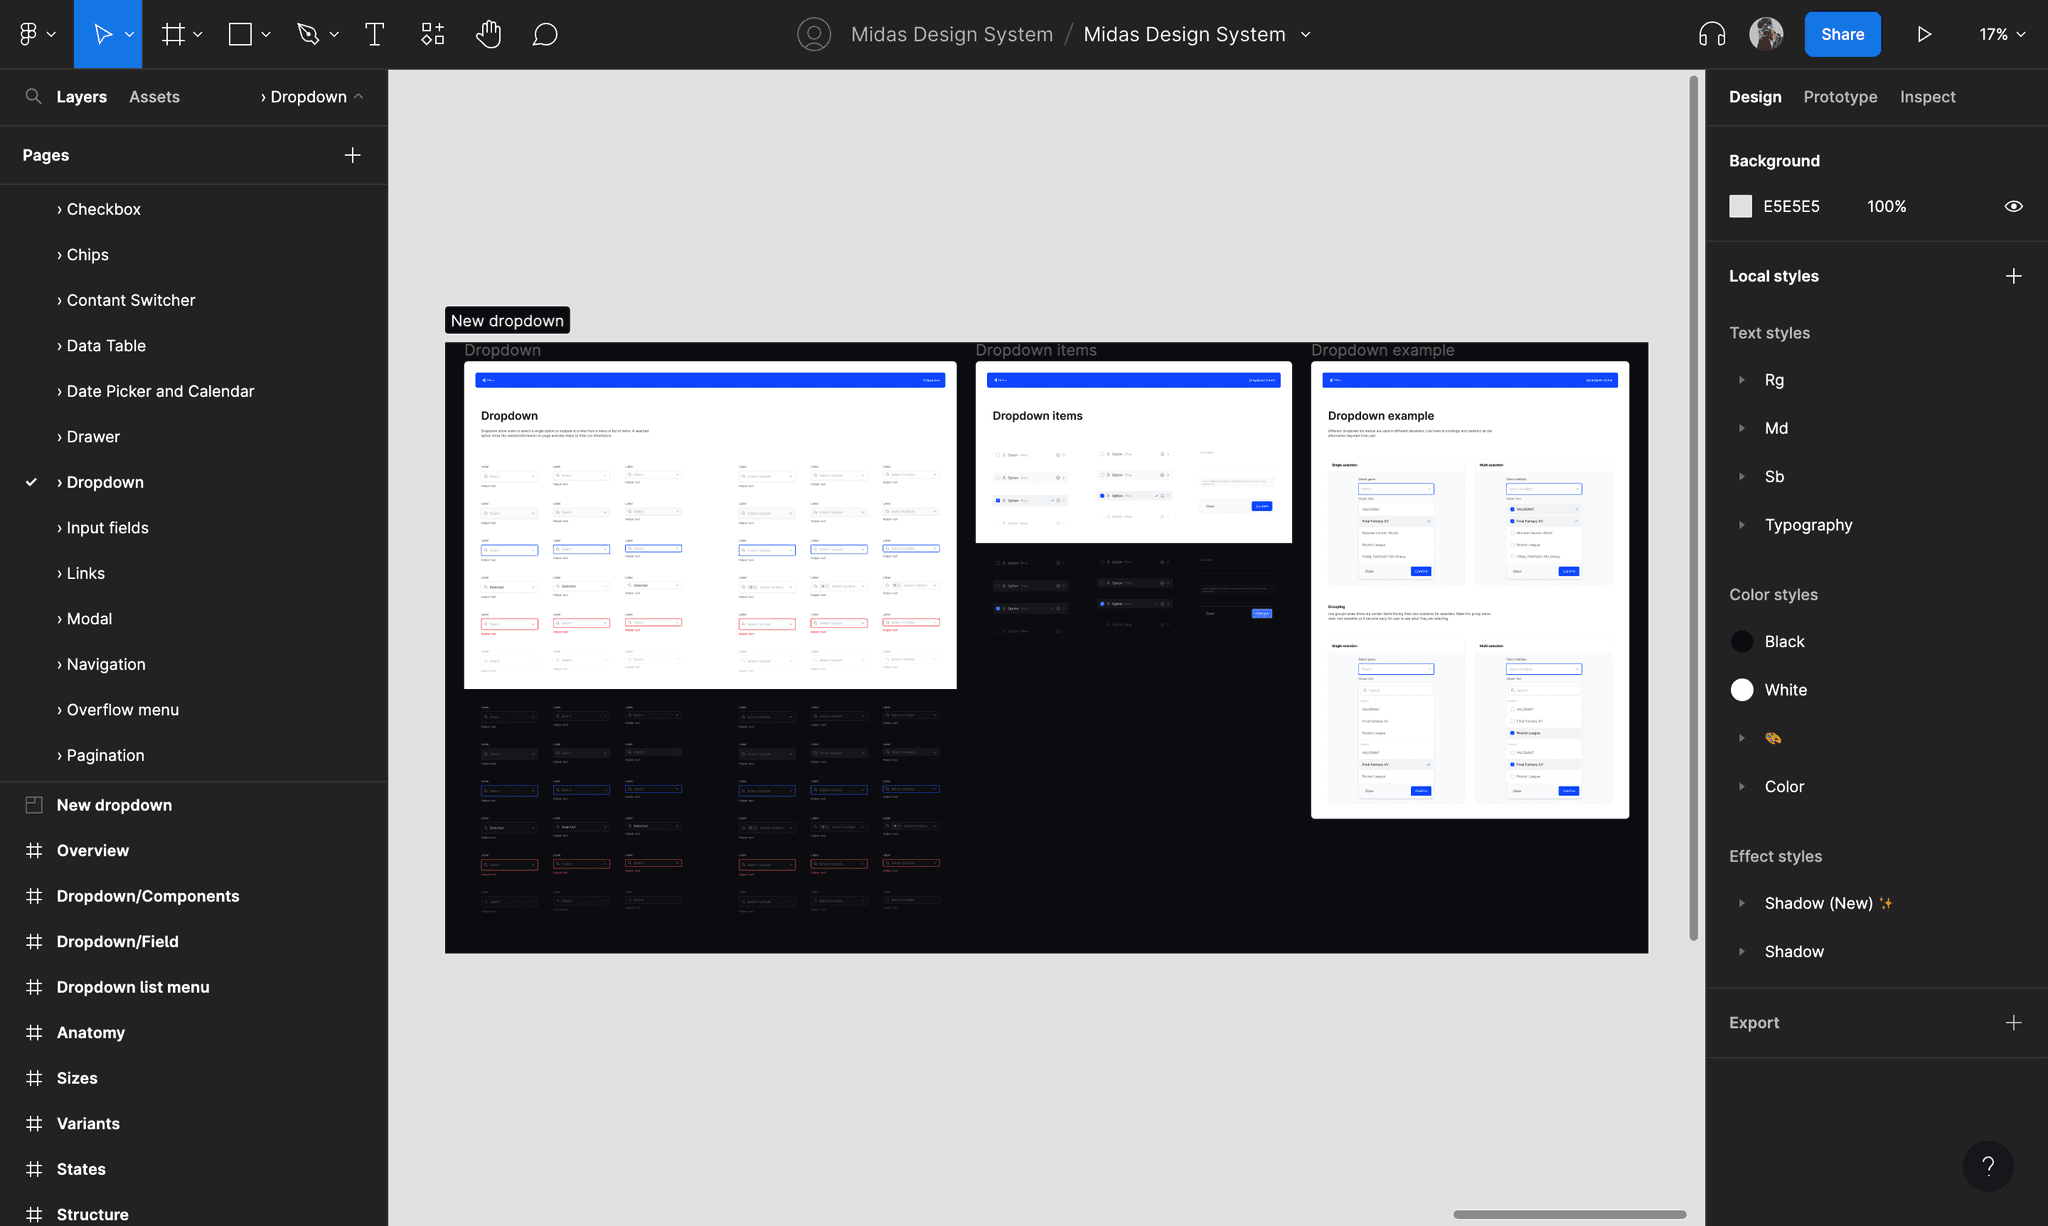This screenshot has height=1226, width=2048.
Task: Select the Pen tool
Action: click(x=308, y=34)
